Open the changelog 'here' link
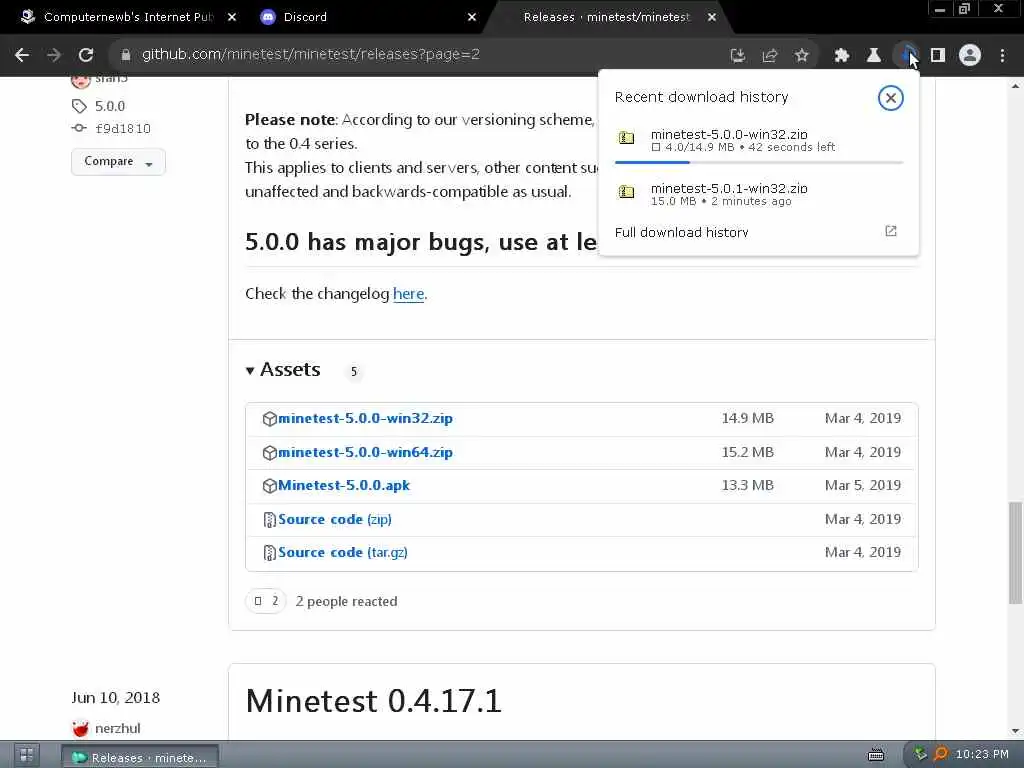This screenshot has height=768, width=1024. (x=409, y=294)
